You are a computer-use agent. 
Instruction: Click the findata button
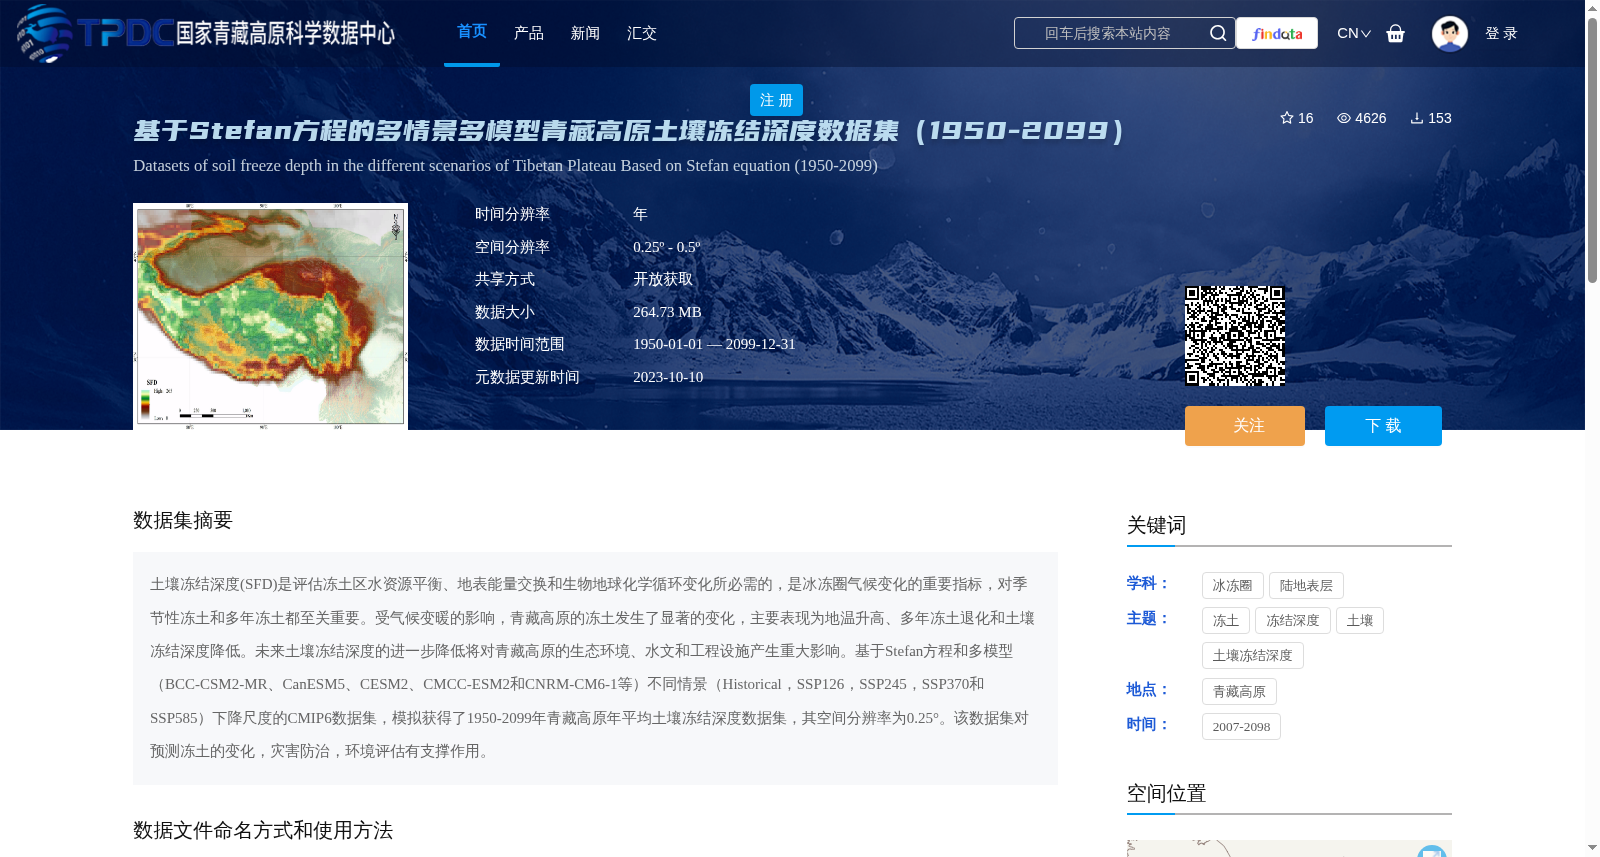click(x=1277, y=33)
